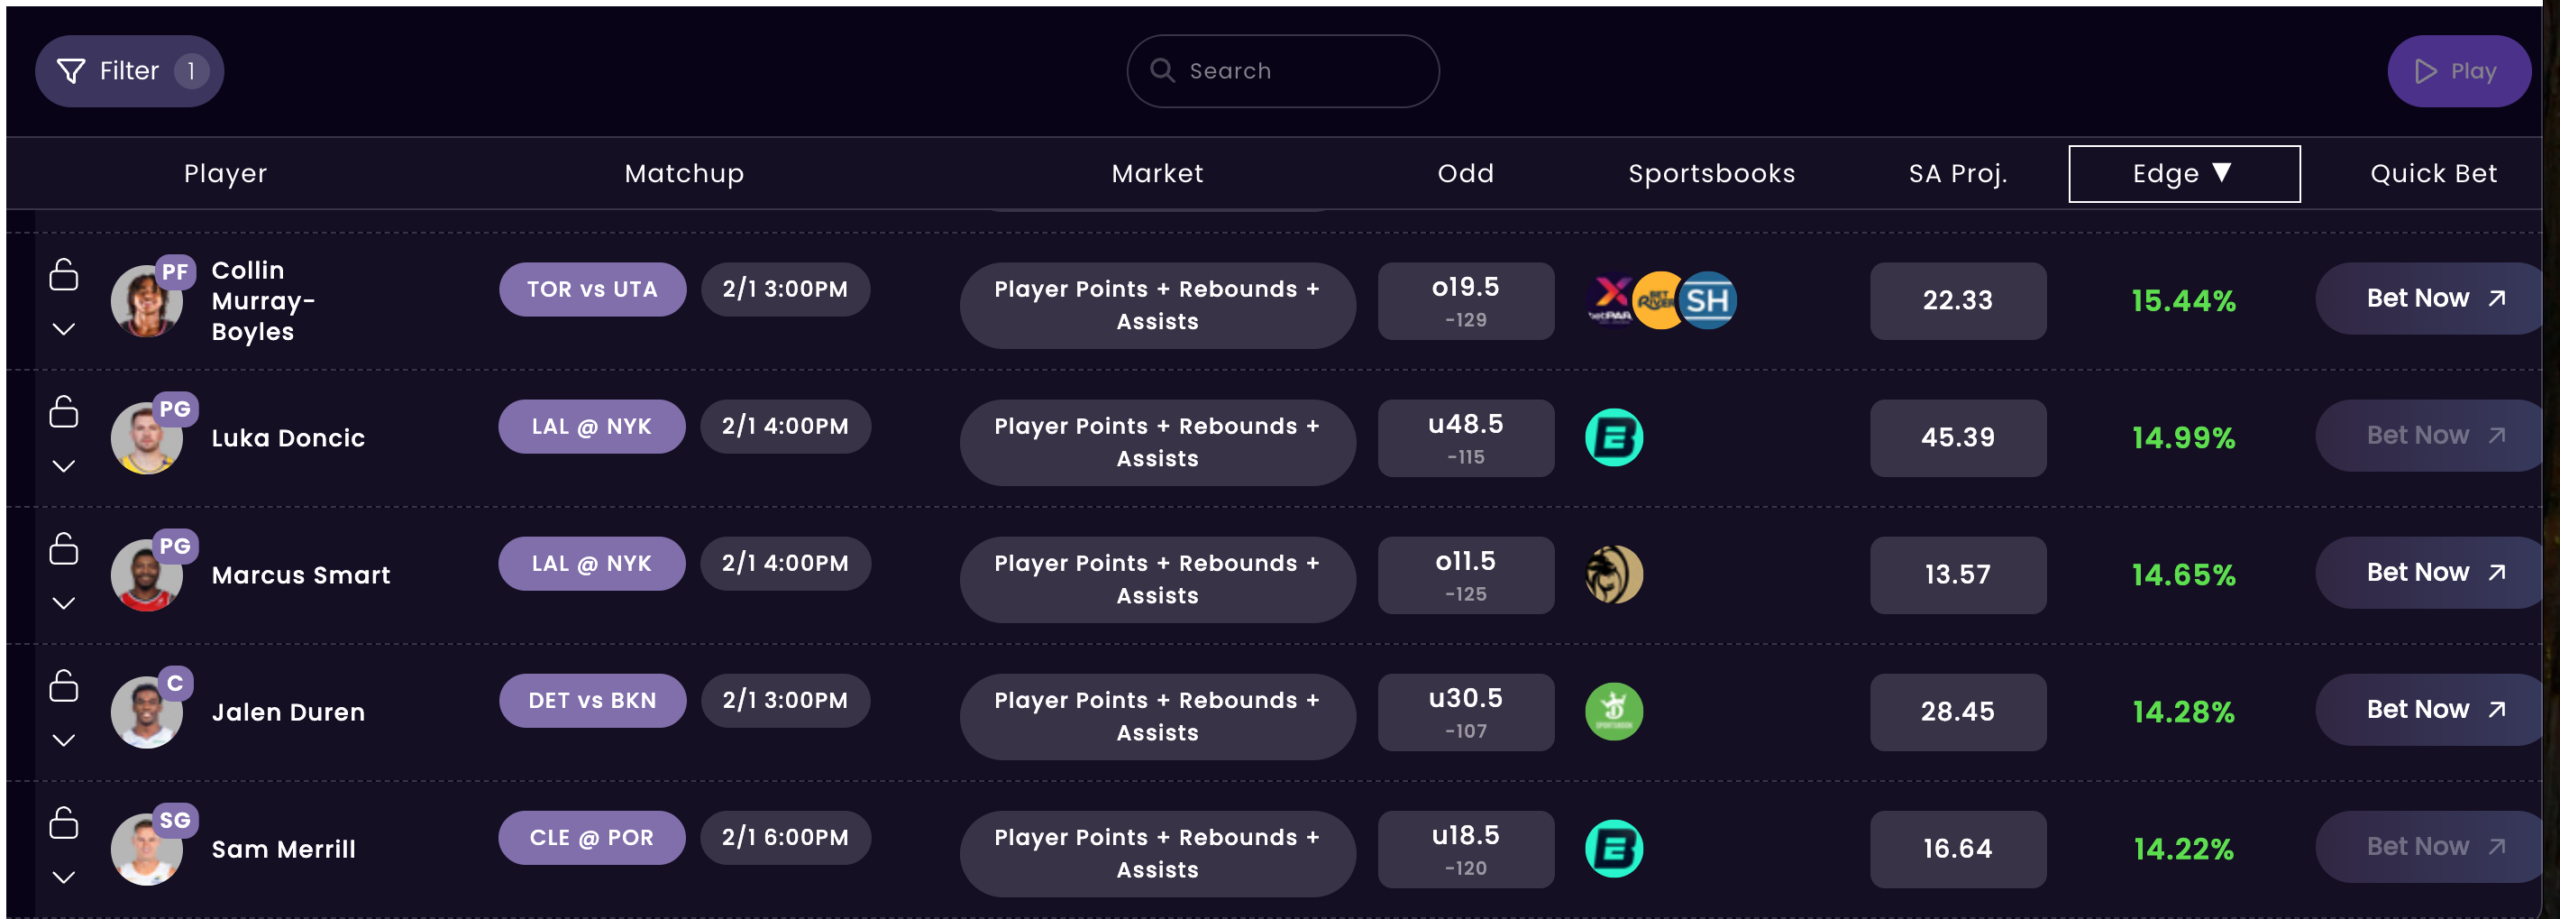The width and height of the screenshot is (2560, 919).
Task: Toggle the lock icon for Luka Doncic
Action: (x=64, y=412)
